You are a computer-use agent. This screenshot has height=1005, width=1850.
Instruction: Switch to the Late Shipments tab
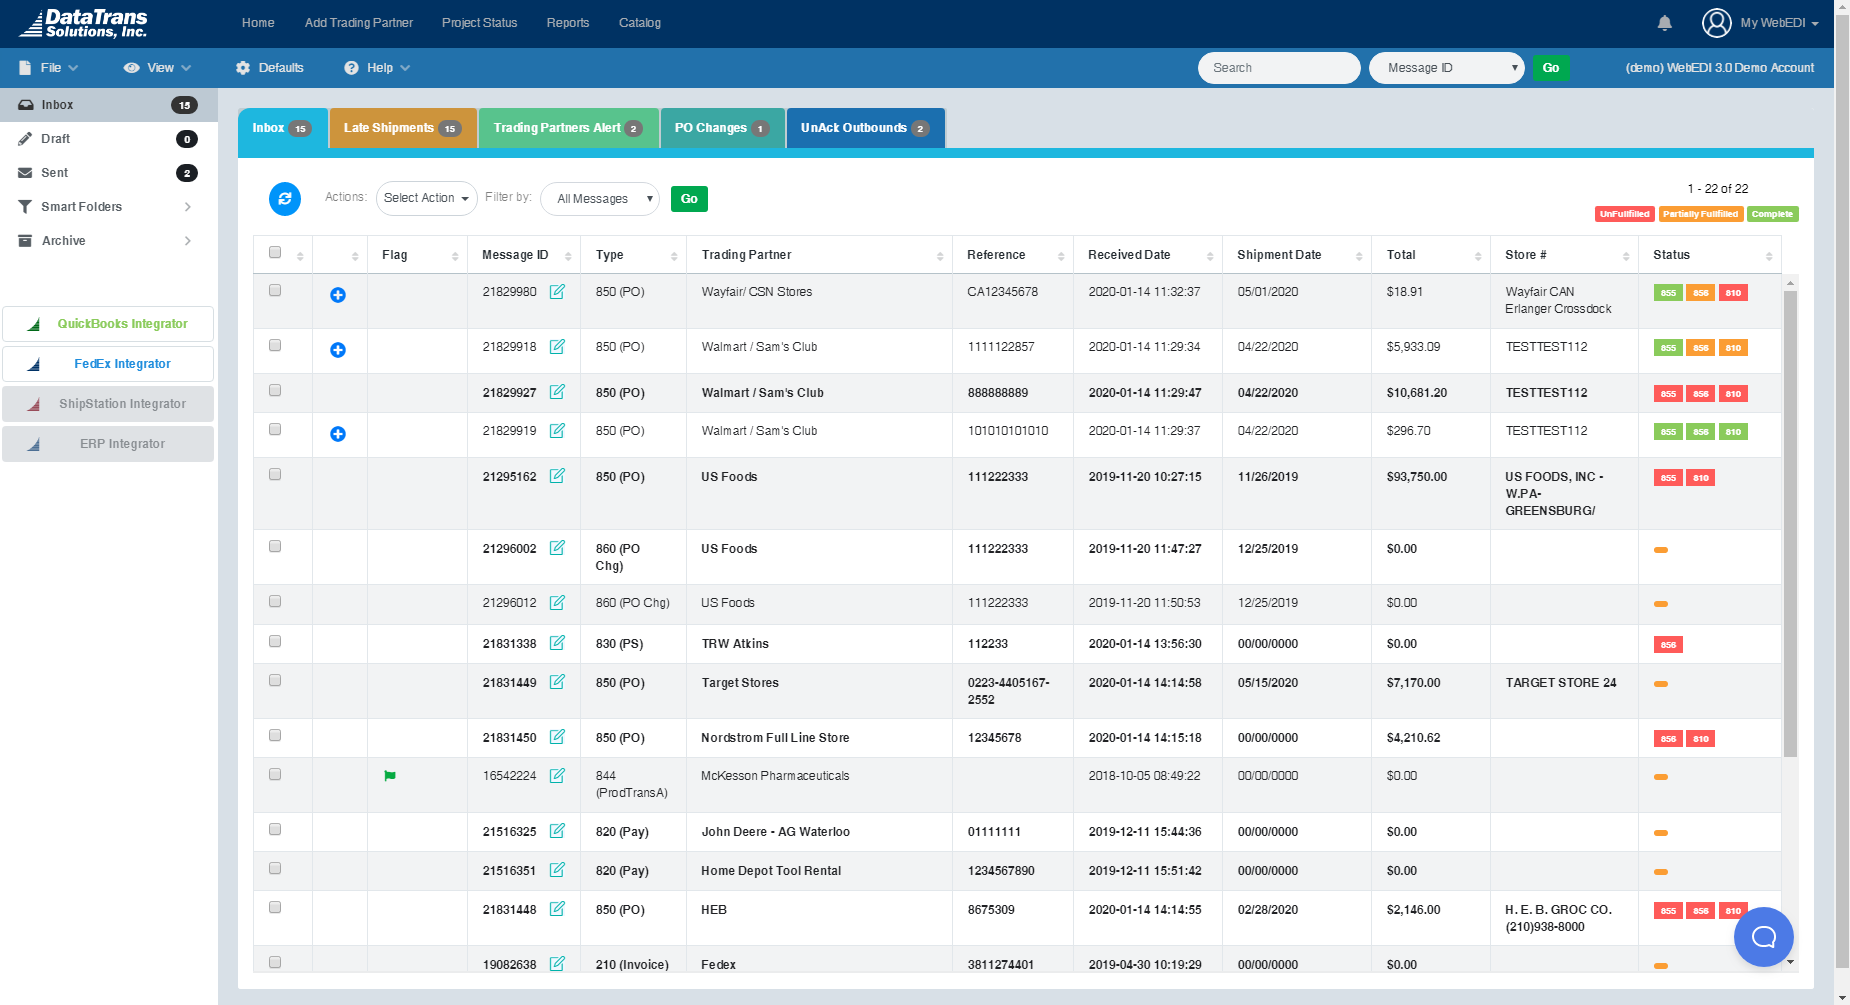coord(403,128)
